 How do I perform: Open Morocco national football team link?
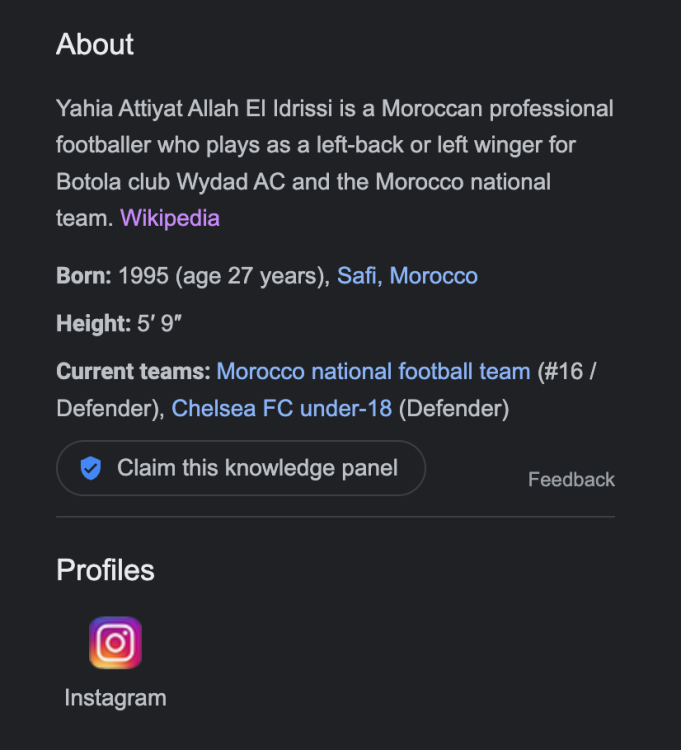point(373,372)
